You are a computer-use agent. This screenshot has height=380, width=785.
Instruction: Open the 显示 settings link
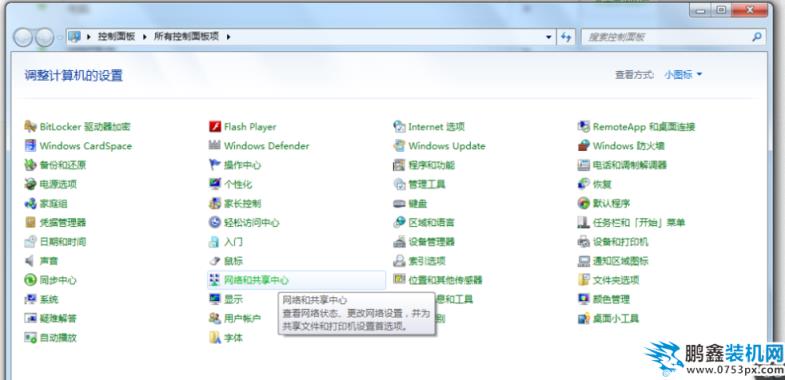pyautogui.click(x=233, y=299)
